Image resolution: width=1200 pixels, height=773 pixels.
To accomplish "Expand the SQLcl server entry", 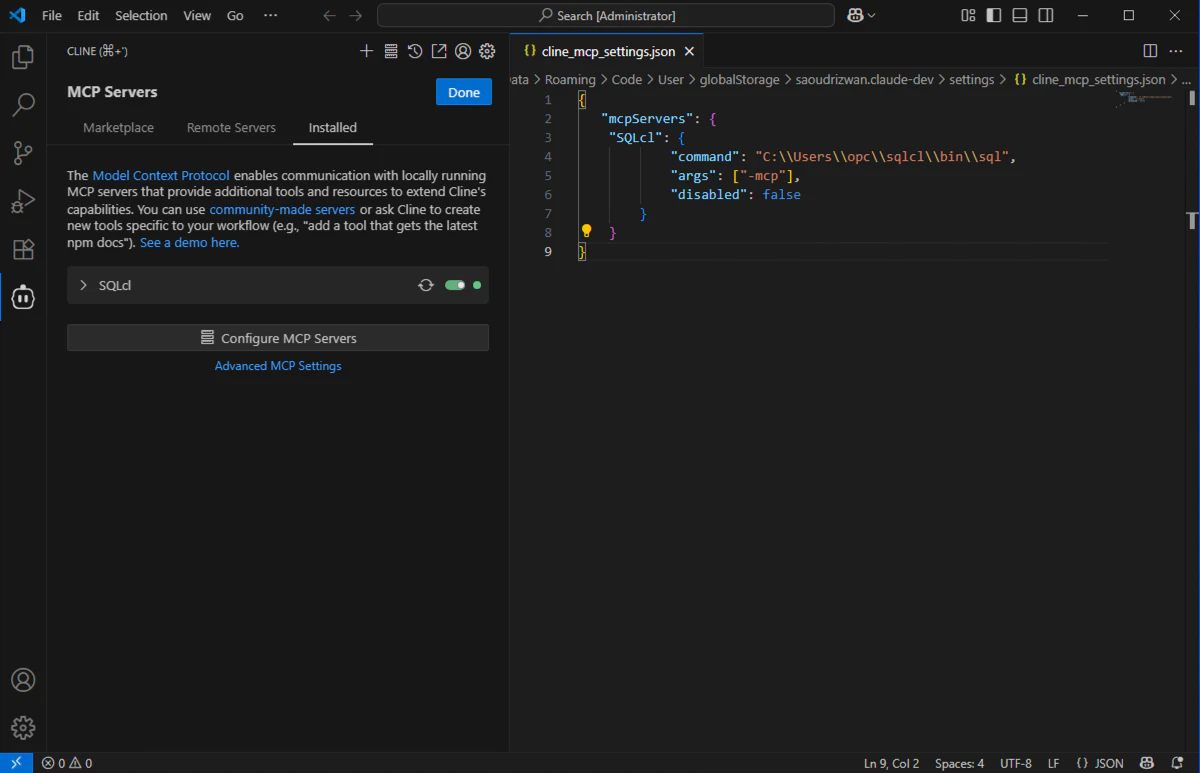I will (x=84, y=285).
